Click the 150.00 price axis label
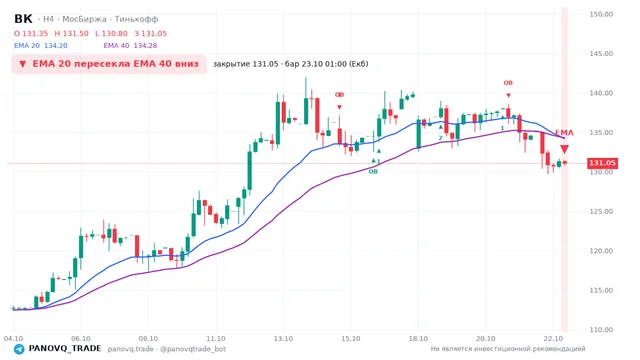640x360 pixels. [x=601, y=14]
